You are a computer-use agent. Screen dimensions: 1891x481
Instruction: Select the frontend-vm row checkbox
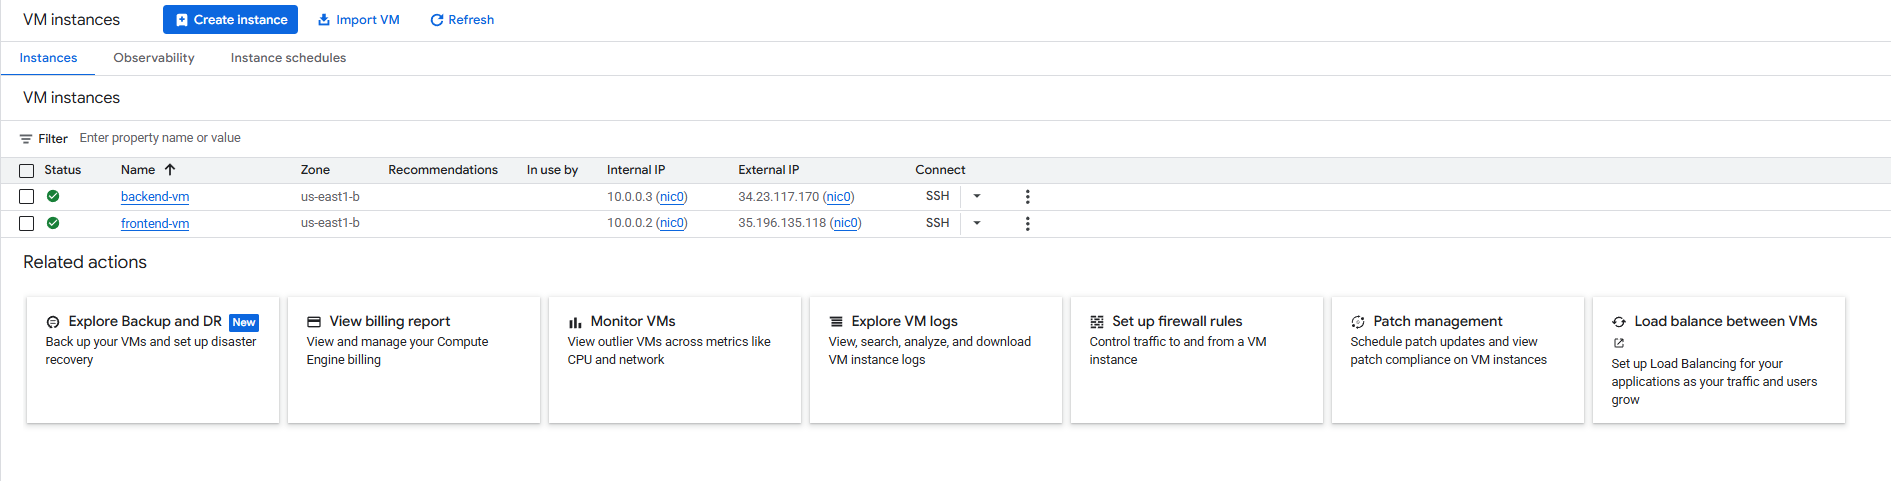(x=27, y=224)
